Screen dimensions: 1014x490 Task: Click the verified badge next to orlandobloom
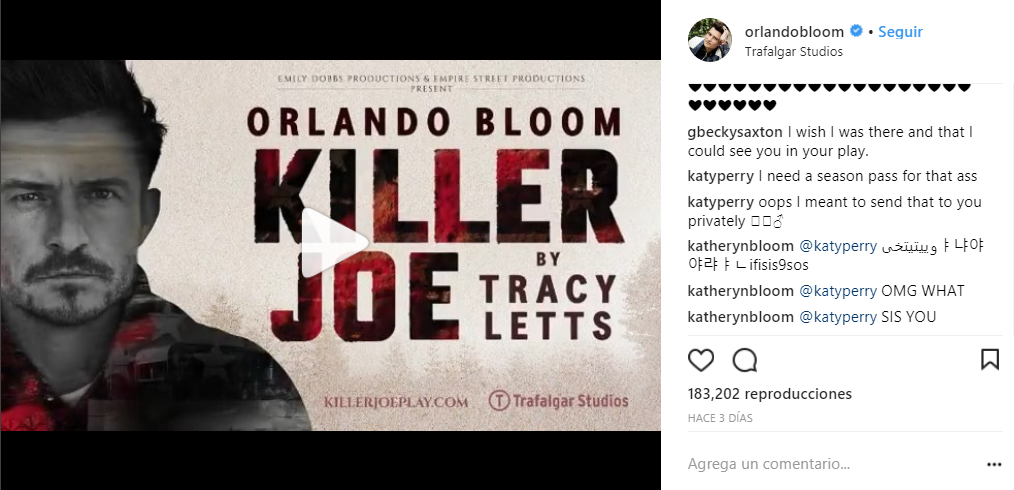(857, 31)
